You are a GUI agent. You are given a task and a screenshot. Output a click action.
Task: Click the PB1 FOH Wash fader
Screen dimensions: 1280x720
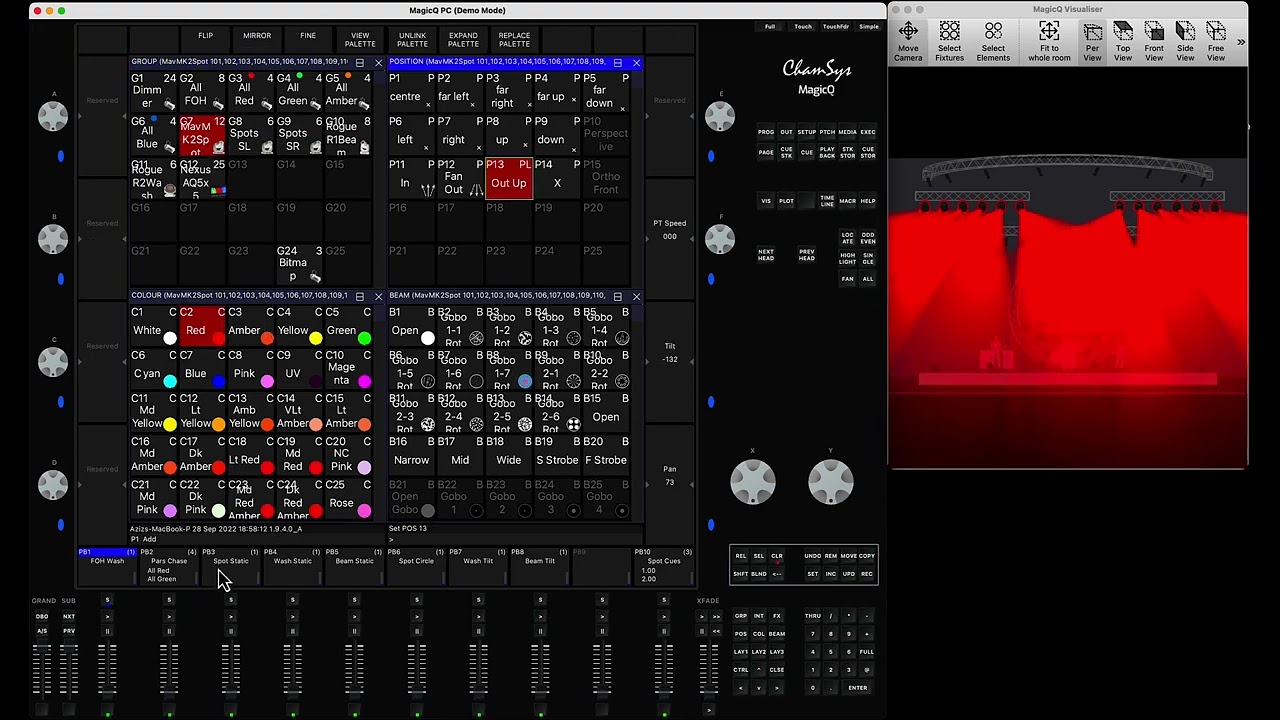point(107,670)
